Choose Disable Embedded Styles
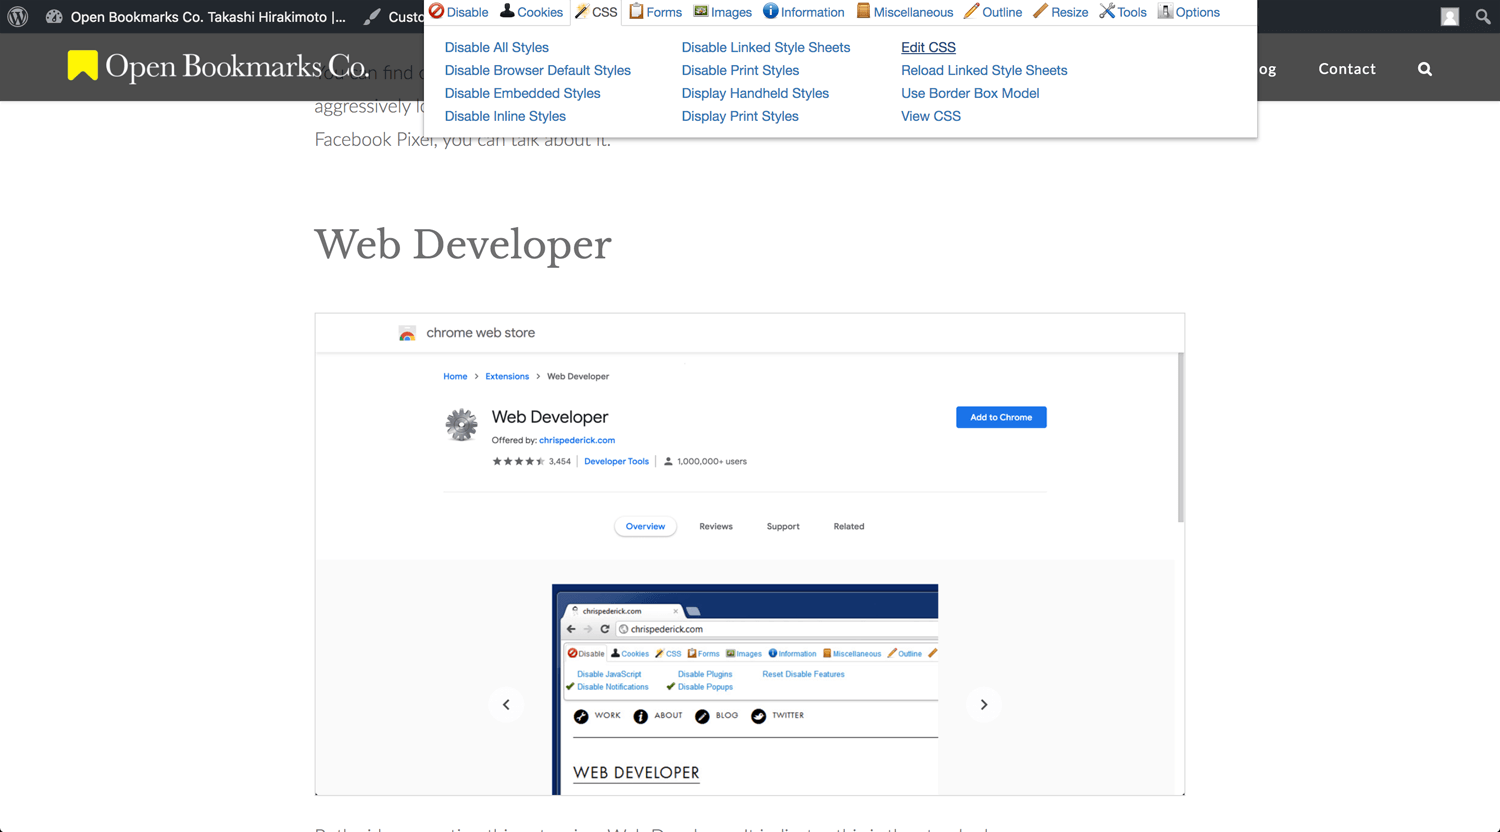This screenshot has width=1500, height=832. coord(522,93)
